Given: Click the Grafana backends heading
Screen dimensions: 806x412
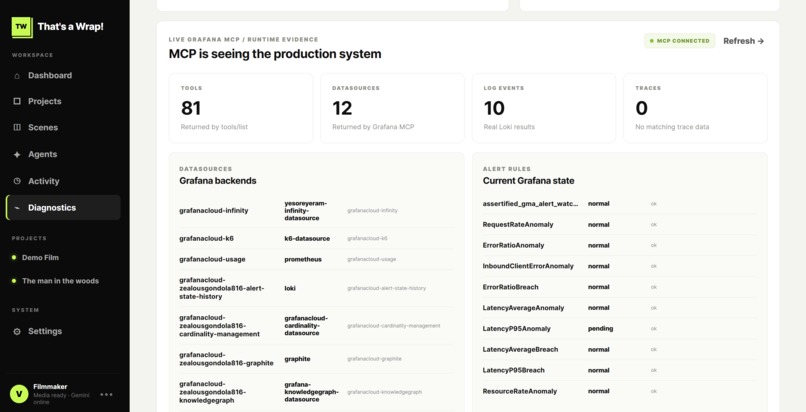Looking at the screenshot, I should pyautogui.click(x=217, y=181).
